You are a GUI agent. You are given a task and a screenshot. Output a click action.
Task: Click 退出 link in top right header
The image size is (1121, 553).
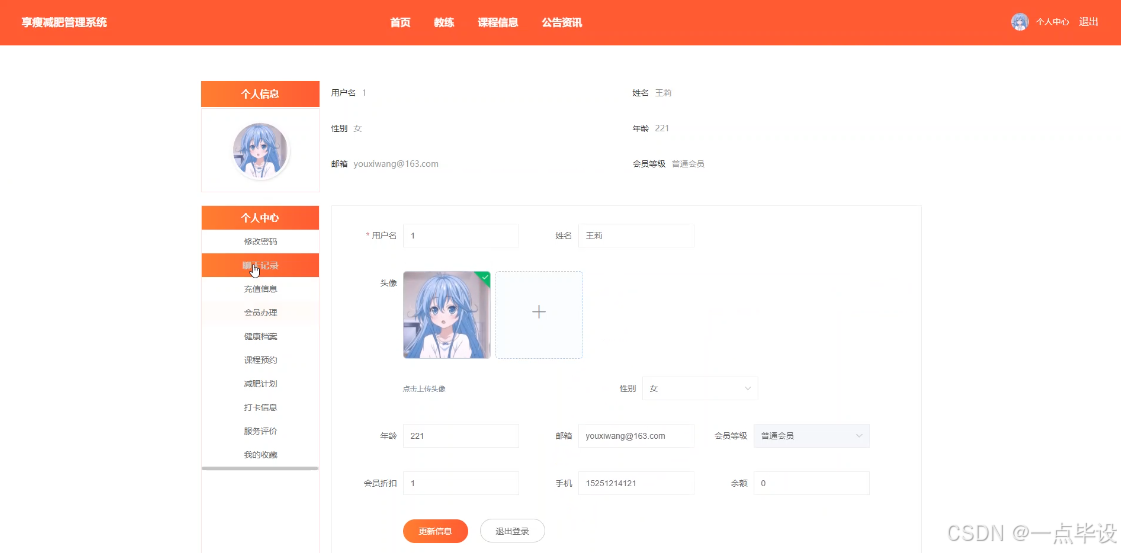click(x=1089, y=22)
